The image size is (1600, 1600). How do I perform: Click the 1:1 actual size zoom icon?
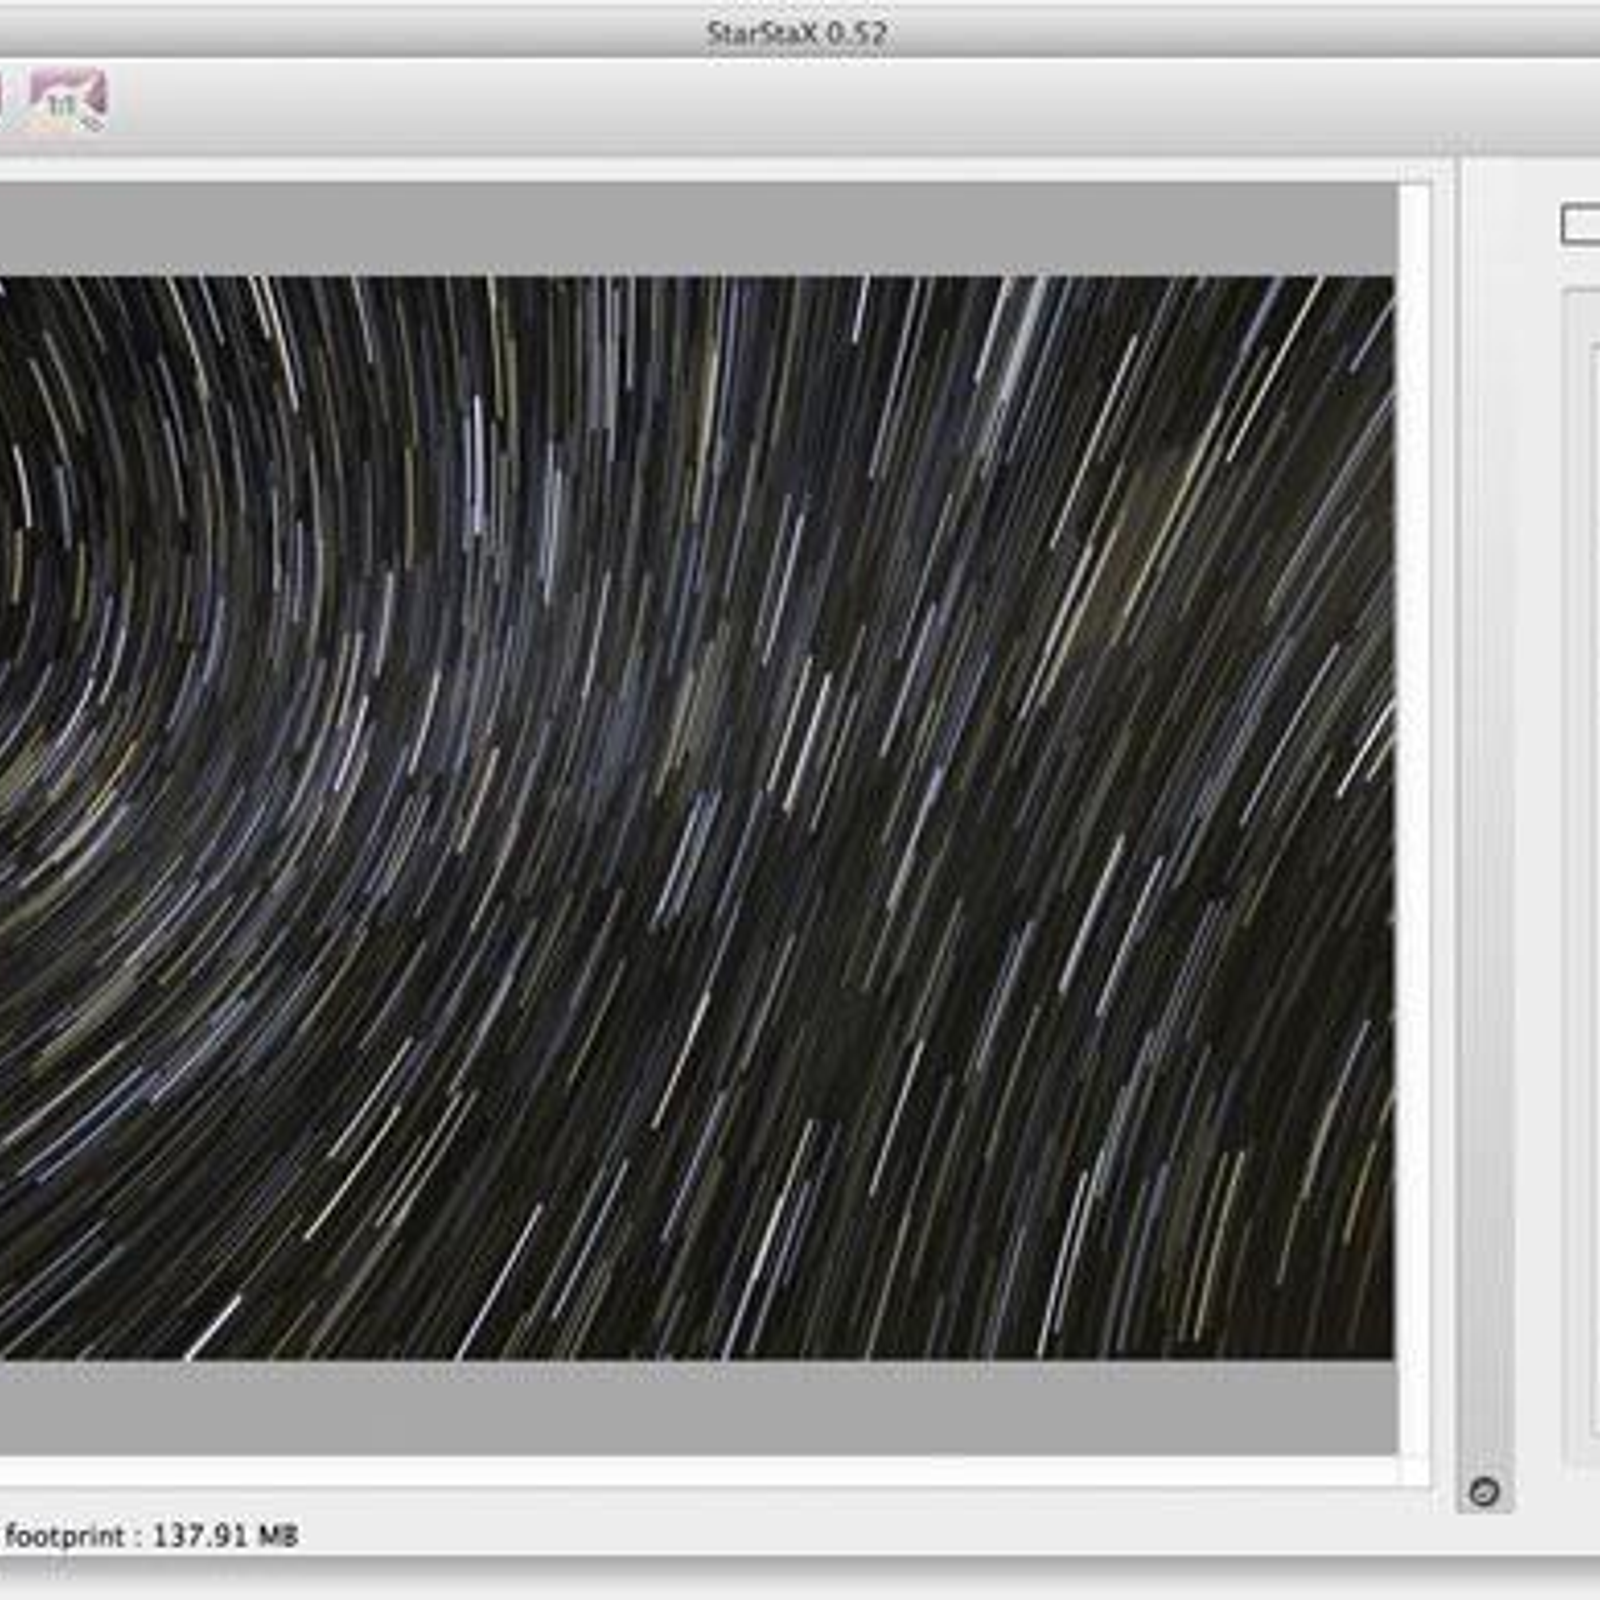[x=66, y=102]
